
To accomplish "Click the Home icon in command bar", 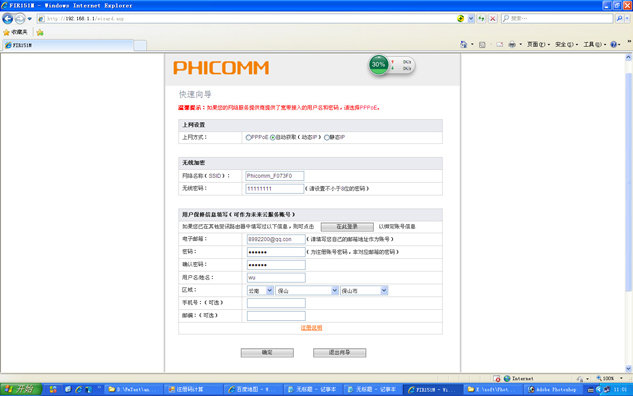I will click(x=463, y=44).
